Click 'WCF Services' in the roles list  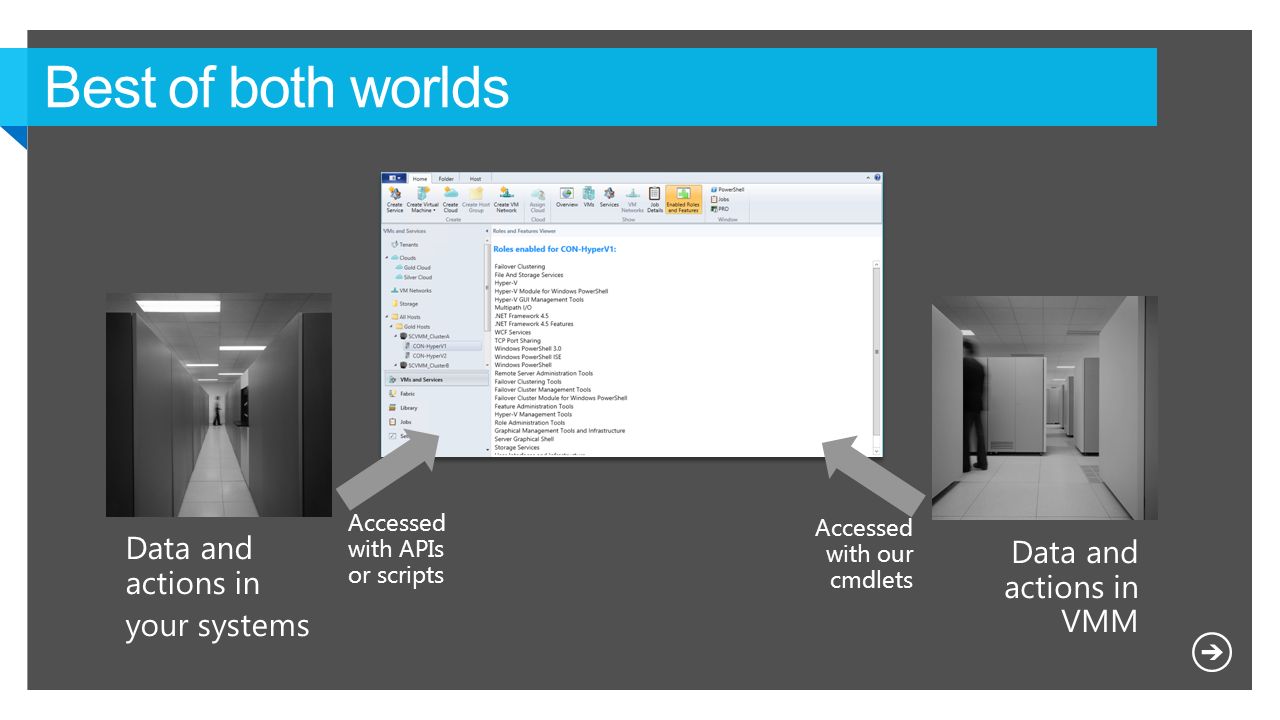(513, 332)
